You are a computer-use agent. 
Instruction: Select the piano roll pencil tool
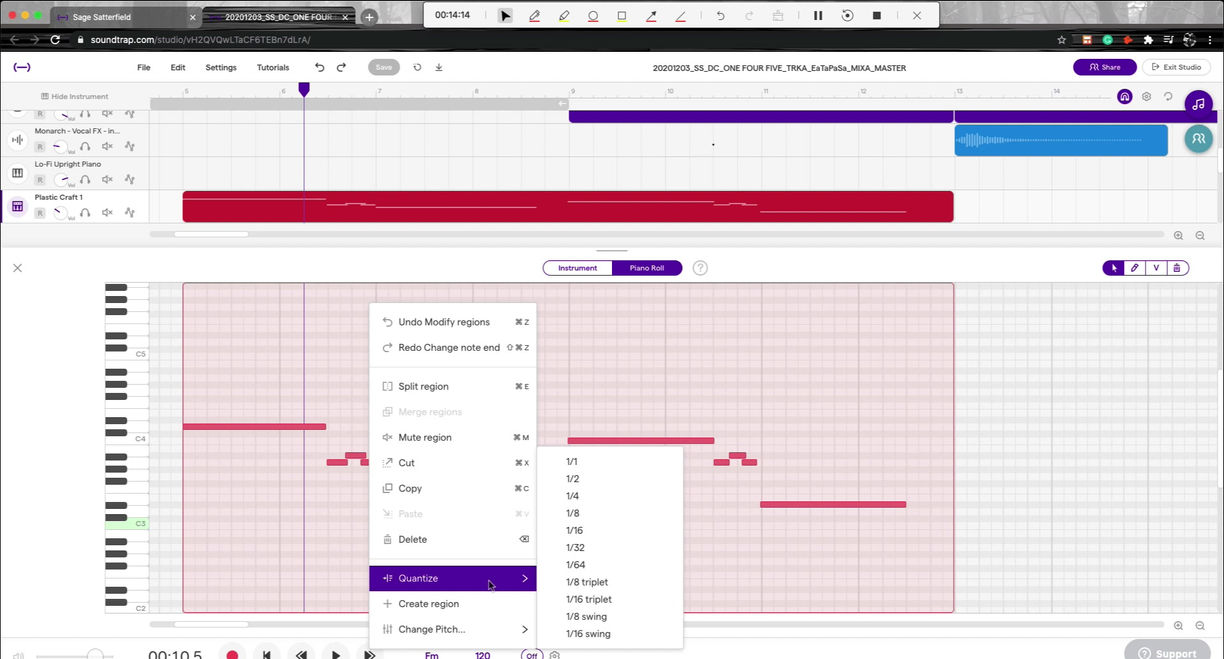(x=1135, y=268)
